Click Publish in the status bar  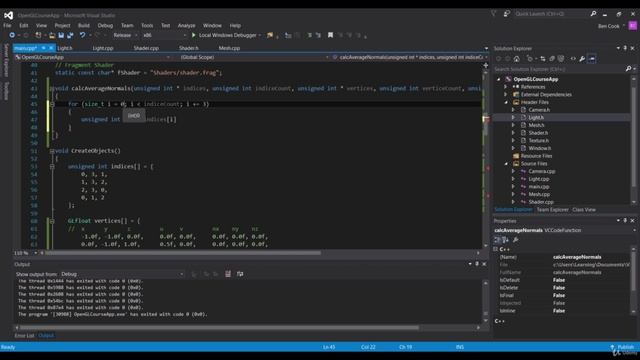point(625,347)
